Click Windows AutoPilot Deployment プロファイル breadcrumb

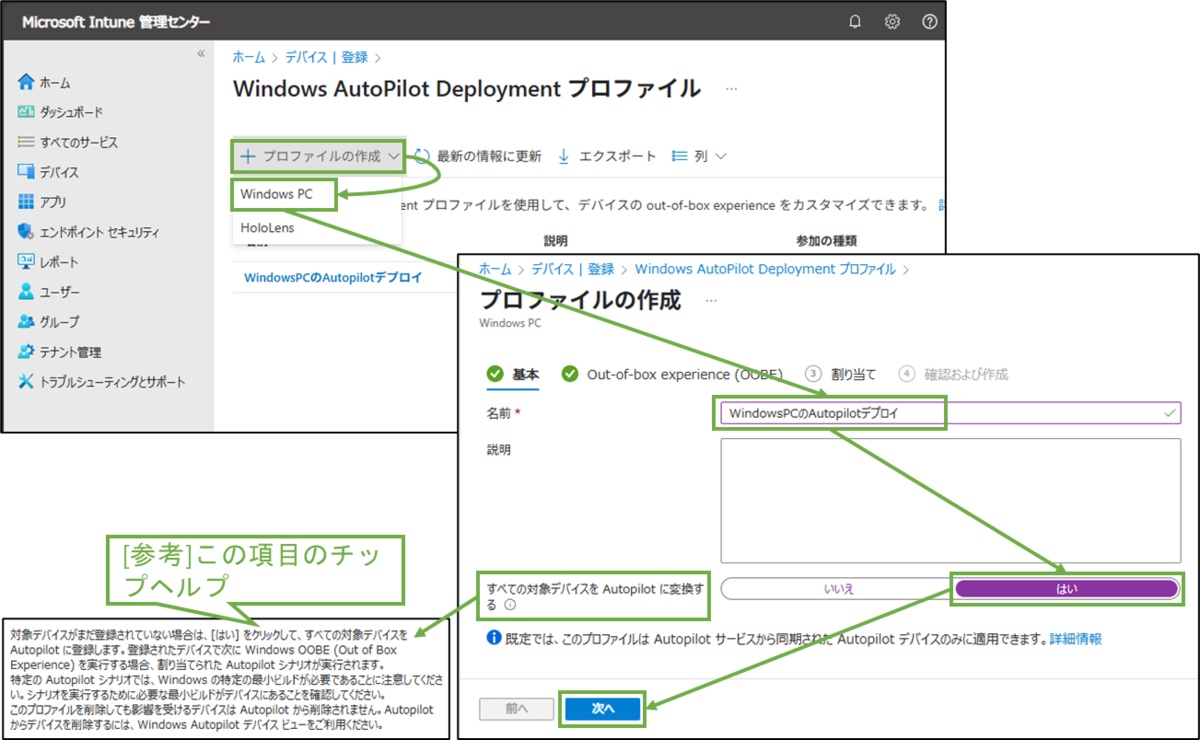pos(765,269)
